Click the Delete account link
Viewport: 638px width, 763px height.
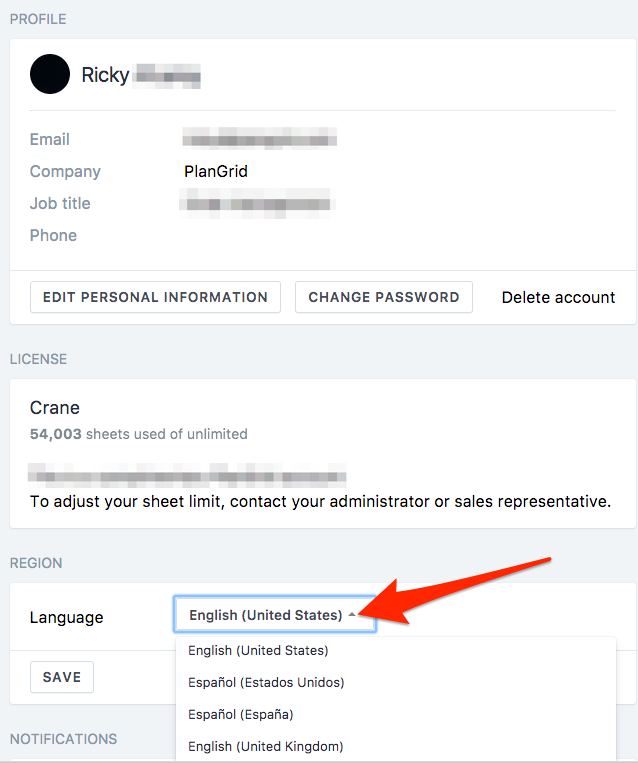[558, 297]
